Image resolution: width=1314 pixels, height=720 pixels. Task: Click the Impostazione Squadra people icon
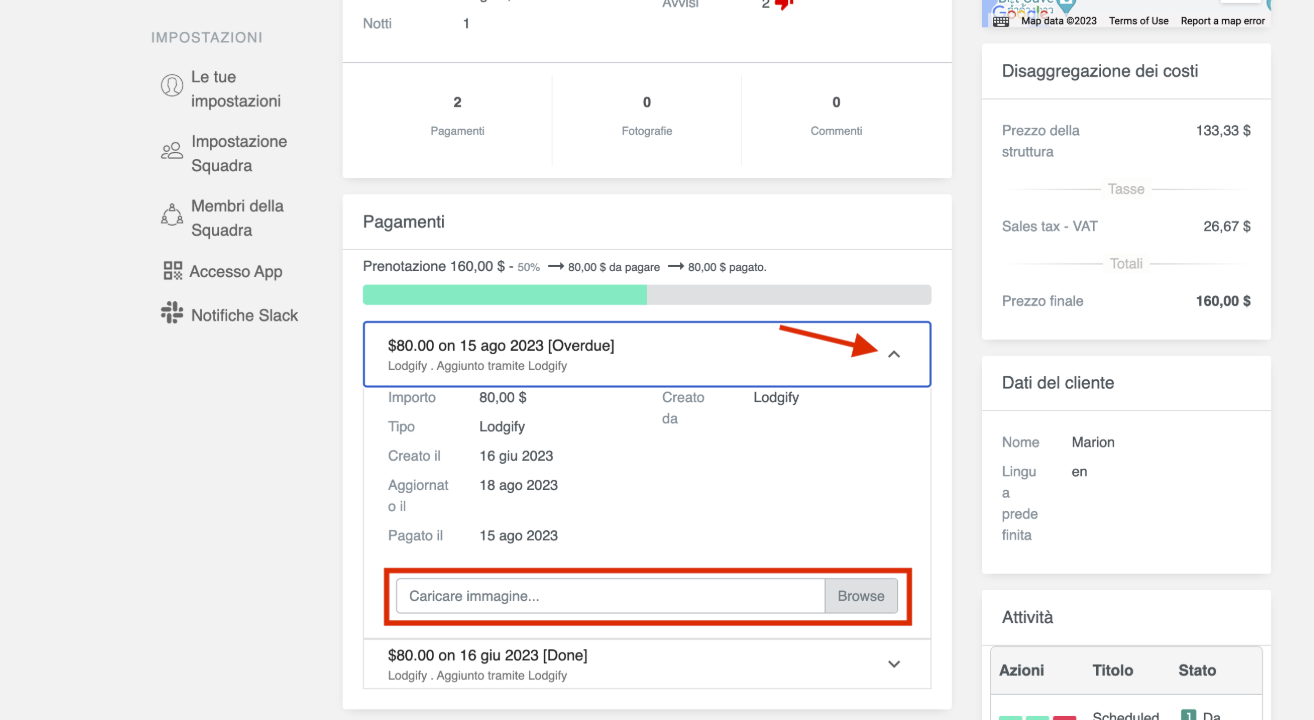172,152
